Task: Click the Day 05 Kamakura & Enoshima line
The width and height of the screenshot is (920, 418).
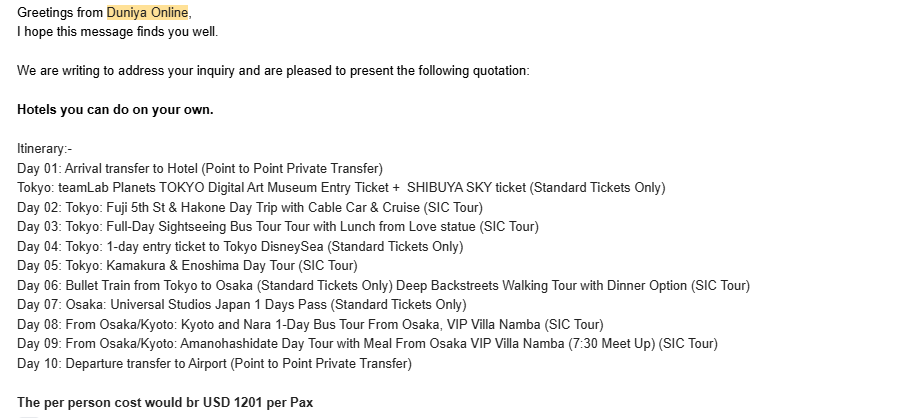Action: click(187, 266)
